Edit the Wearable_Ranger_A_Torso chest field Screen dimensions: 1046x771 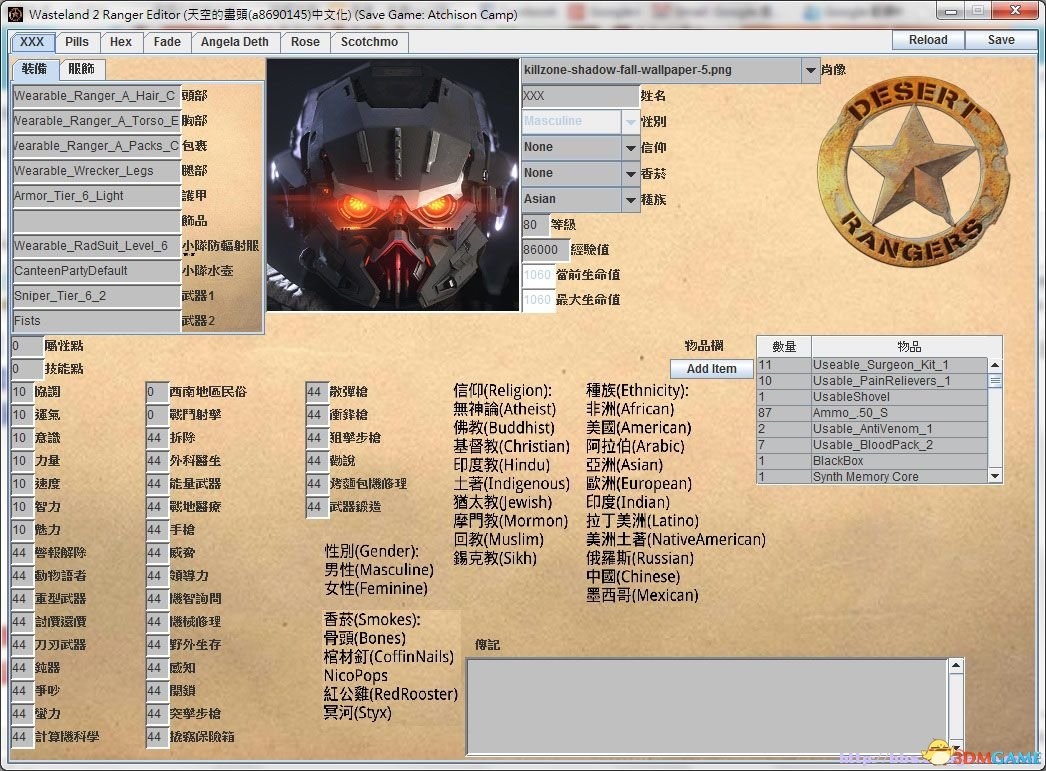(x=96, y=121)
